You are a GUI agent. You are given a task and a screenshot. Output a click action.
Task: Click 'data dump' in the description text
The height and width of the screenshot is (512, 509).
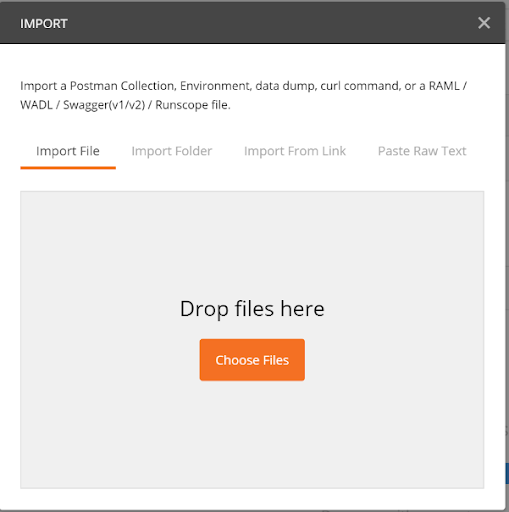pyautogui.click(x=285, y=86)
